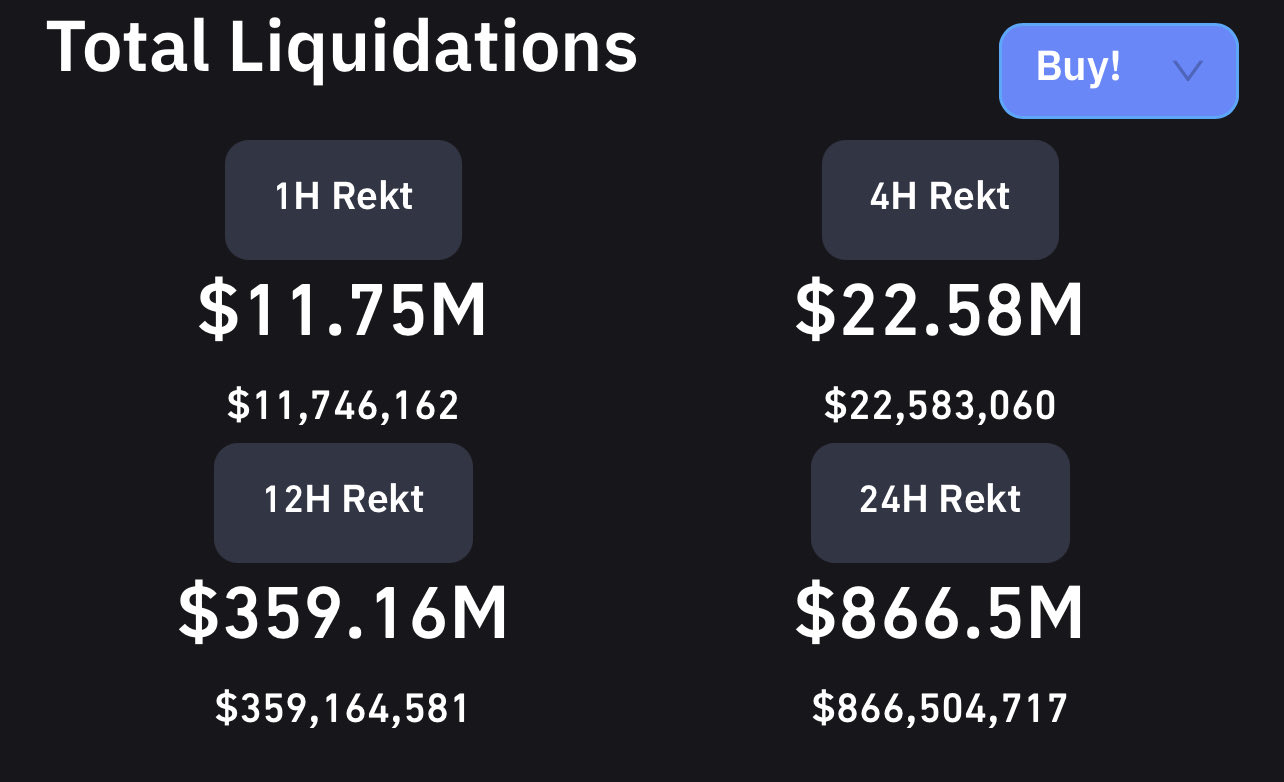Image resolution: width=1284 pixels, height=782 pixels.
Task: Click the Rekt word in 24H button
Action: pos(981,499)
